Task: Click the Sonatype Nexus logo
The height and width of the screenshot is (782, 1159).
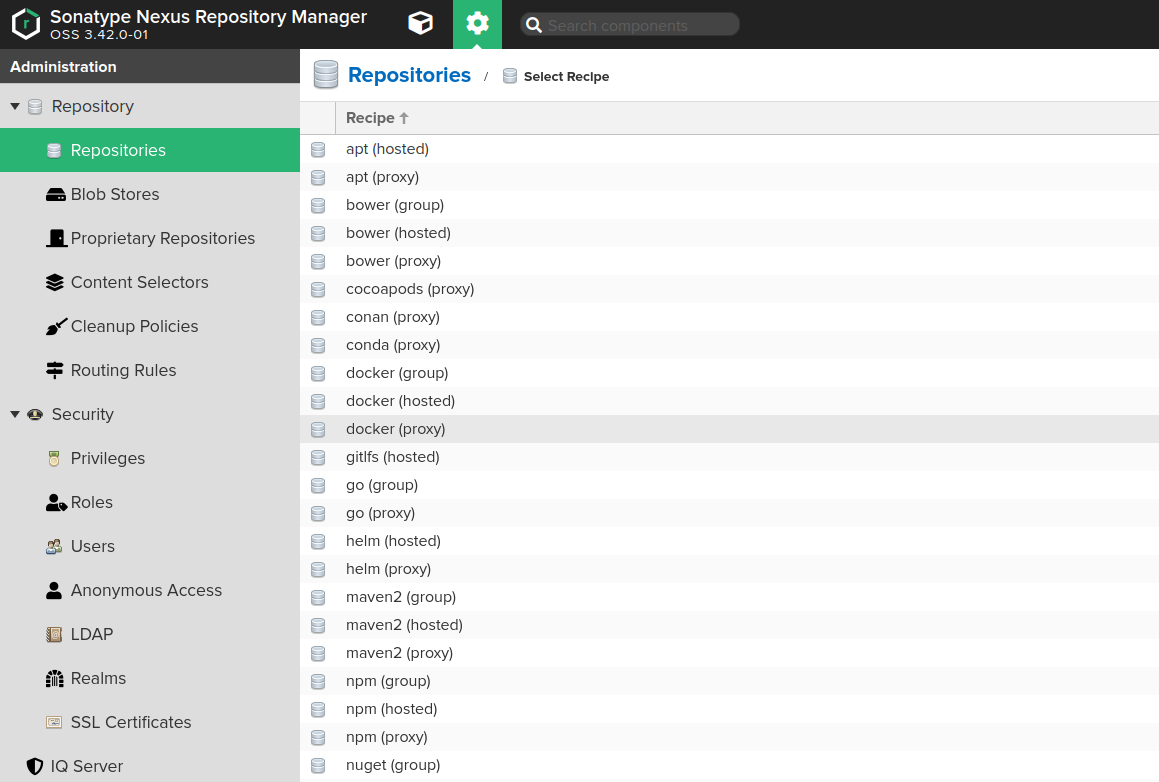Action: (26, 24)
